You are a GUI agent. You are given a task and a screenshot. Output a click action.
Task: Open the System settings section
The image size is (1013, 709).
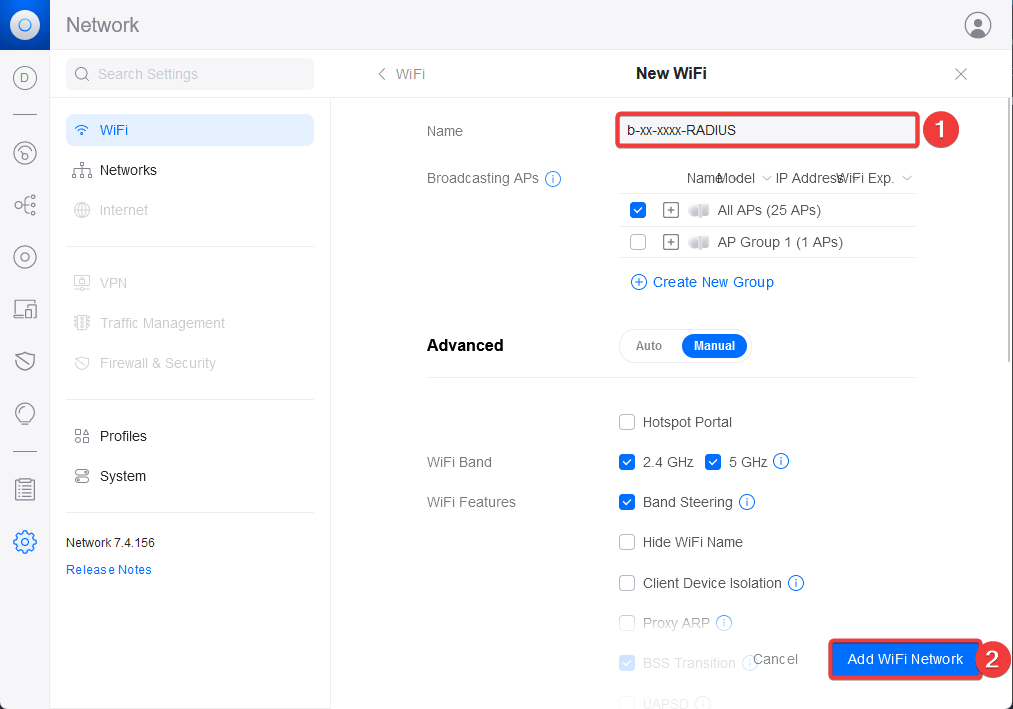click(190, 476)
